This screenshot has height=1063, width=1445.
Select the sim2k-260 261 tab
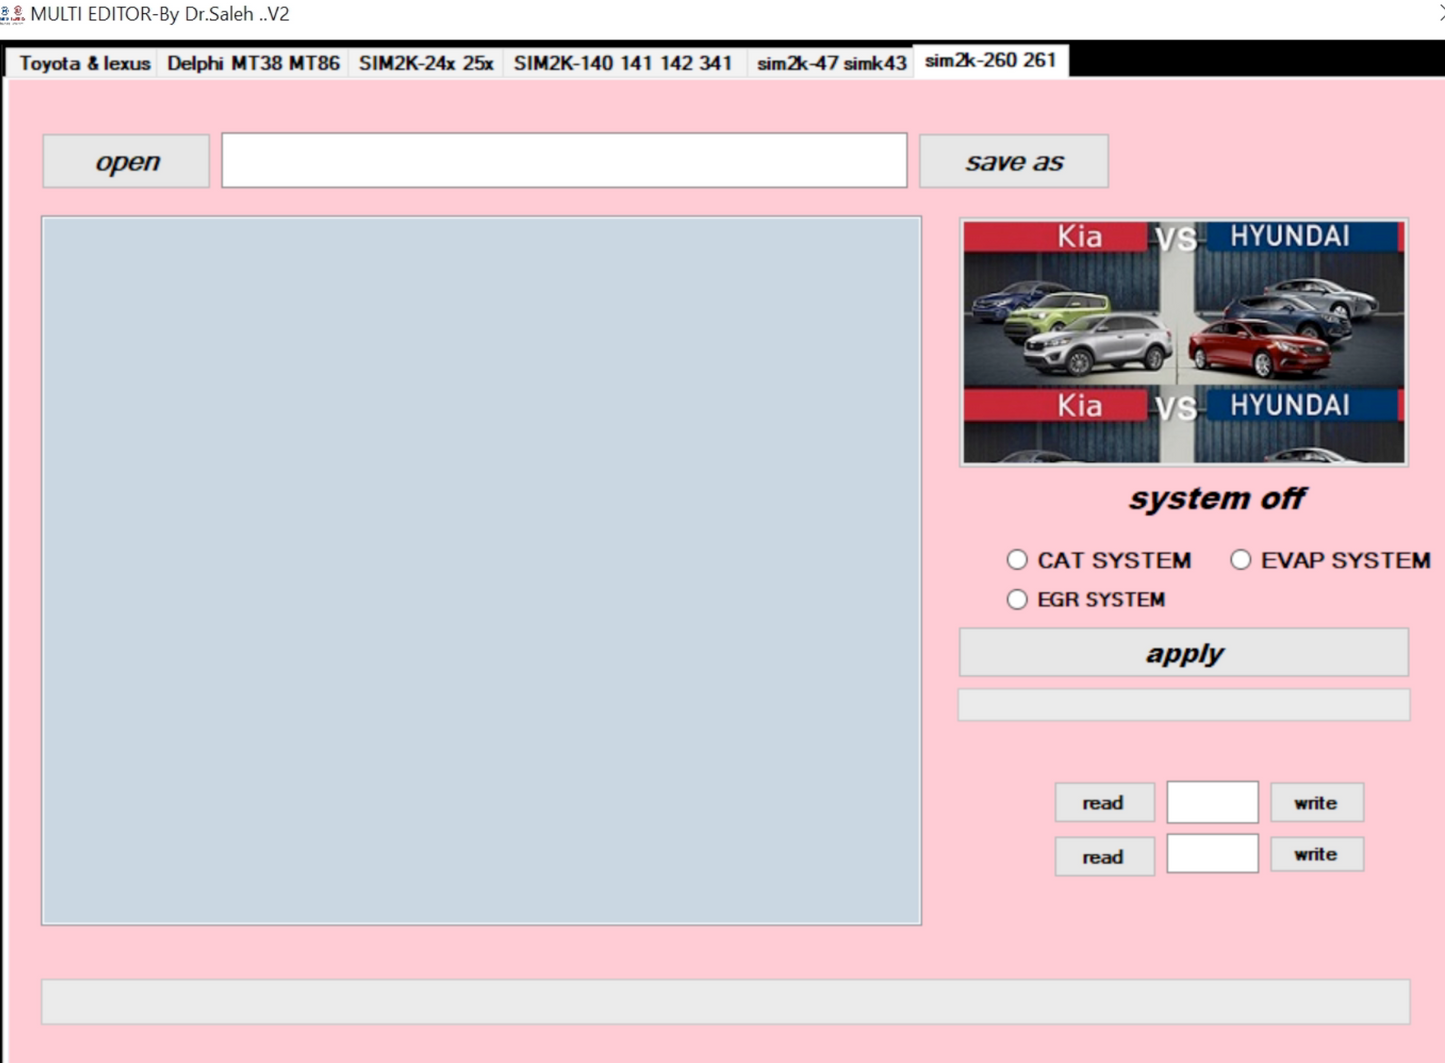pyautogui.click(x=991, y=60)
